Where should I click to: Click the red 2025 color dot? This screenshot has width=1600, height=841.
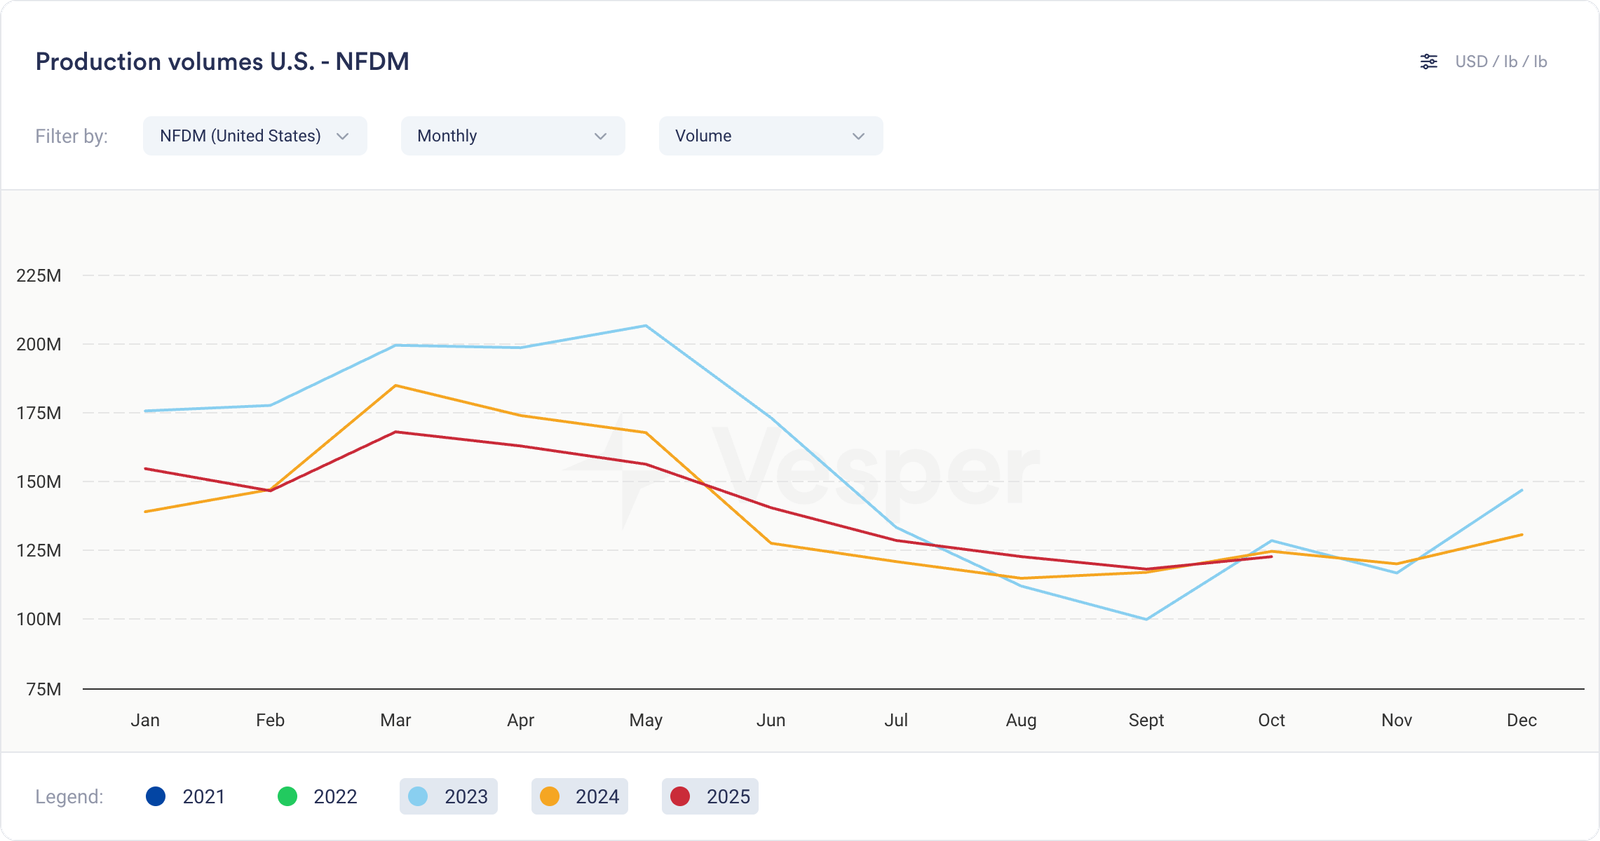680,797
